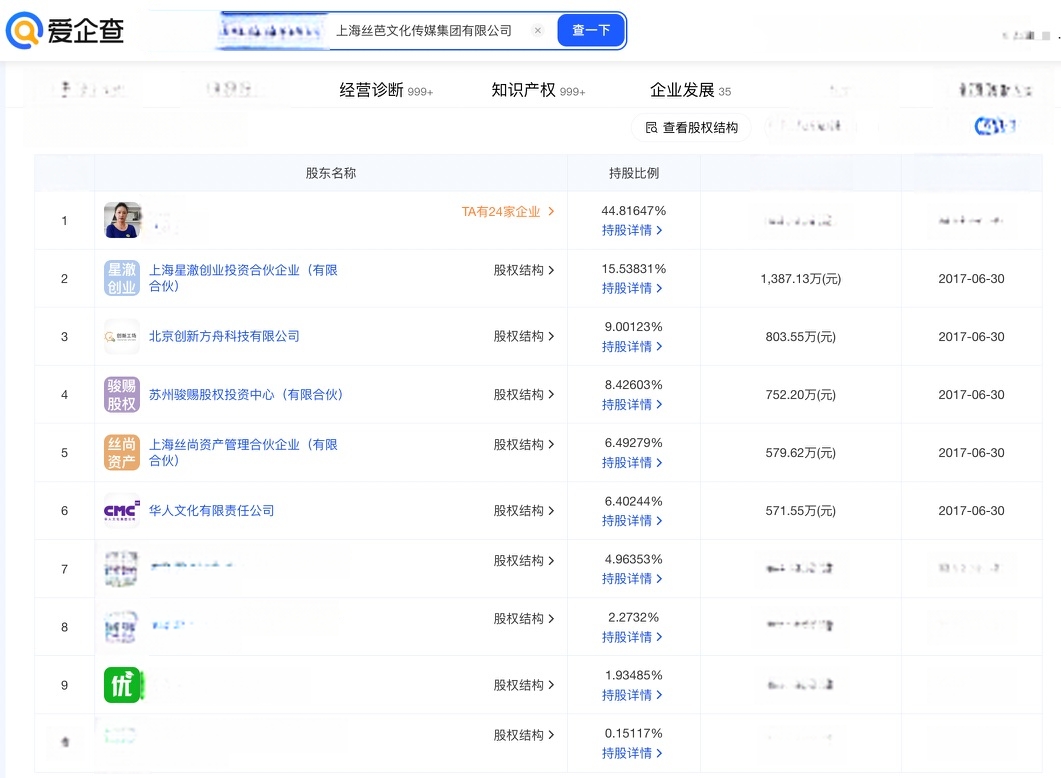Open 持股详情 under 1.93485%
This screenshot has width=1061, height=778.
pyautogui.click(x=632, y=695)
